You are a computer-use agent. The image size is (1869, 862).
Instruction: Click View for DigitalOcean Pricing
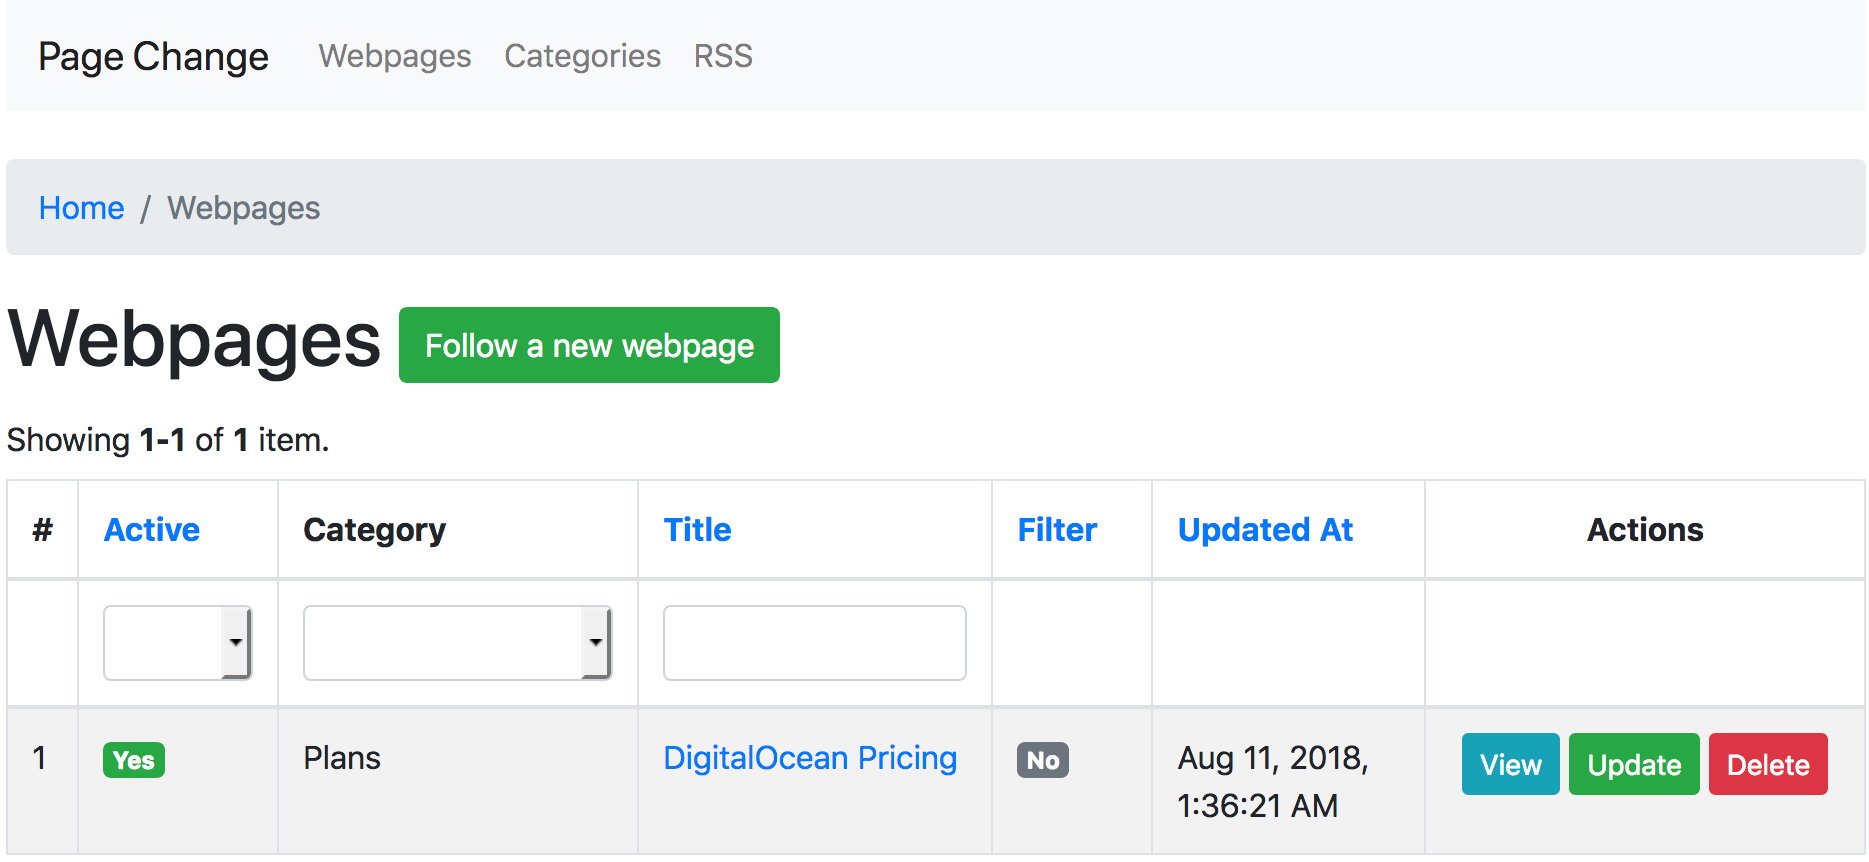tap(1510, 765)
